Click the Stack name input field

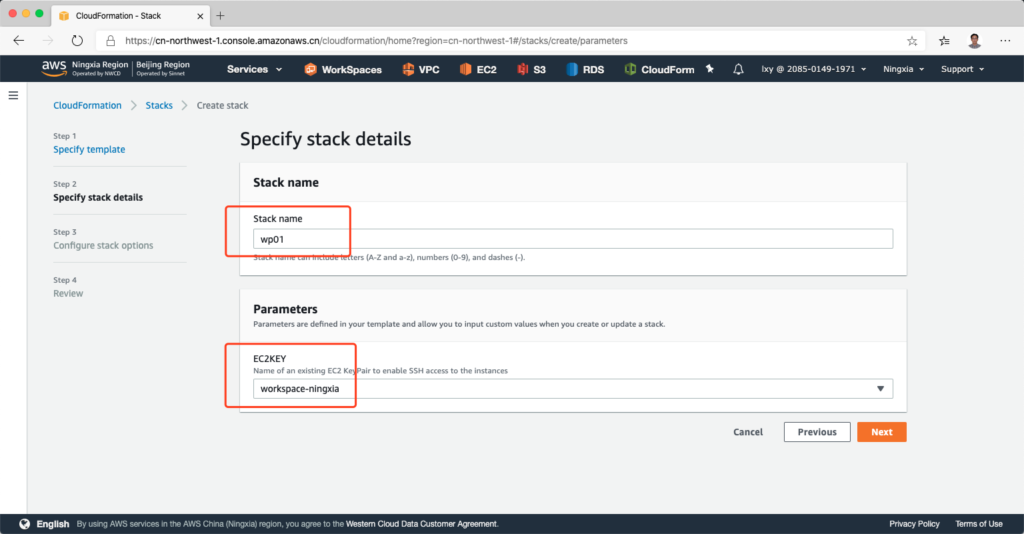coord(572,238)
